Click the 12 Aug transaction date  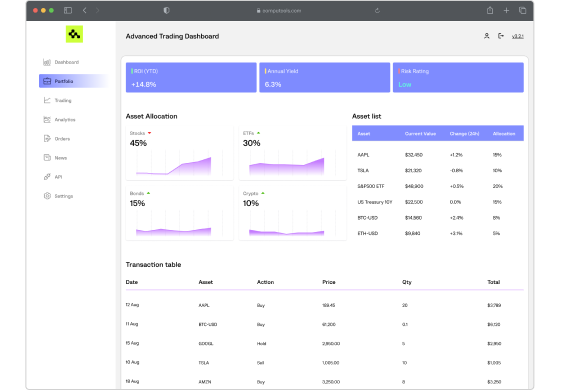pos(132,305)
